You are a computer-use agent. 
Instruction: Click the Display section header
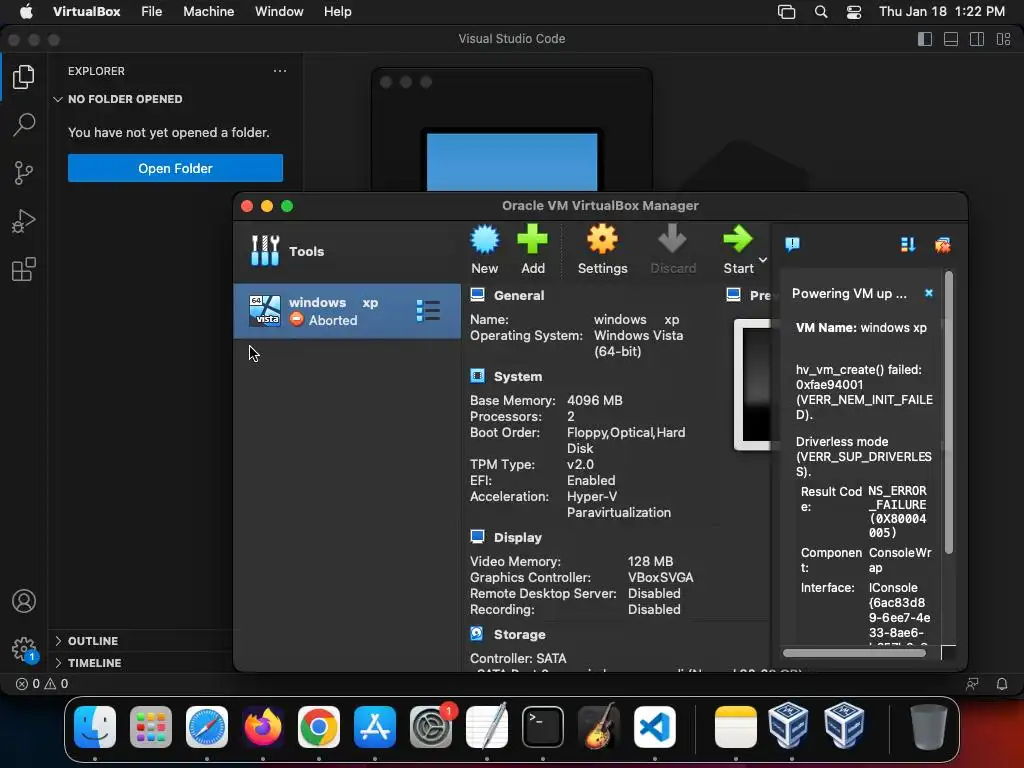[517, 537]
